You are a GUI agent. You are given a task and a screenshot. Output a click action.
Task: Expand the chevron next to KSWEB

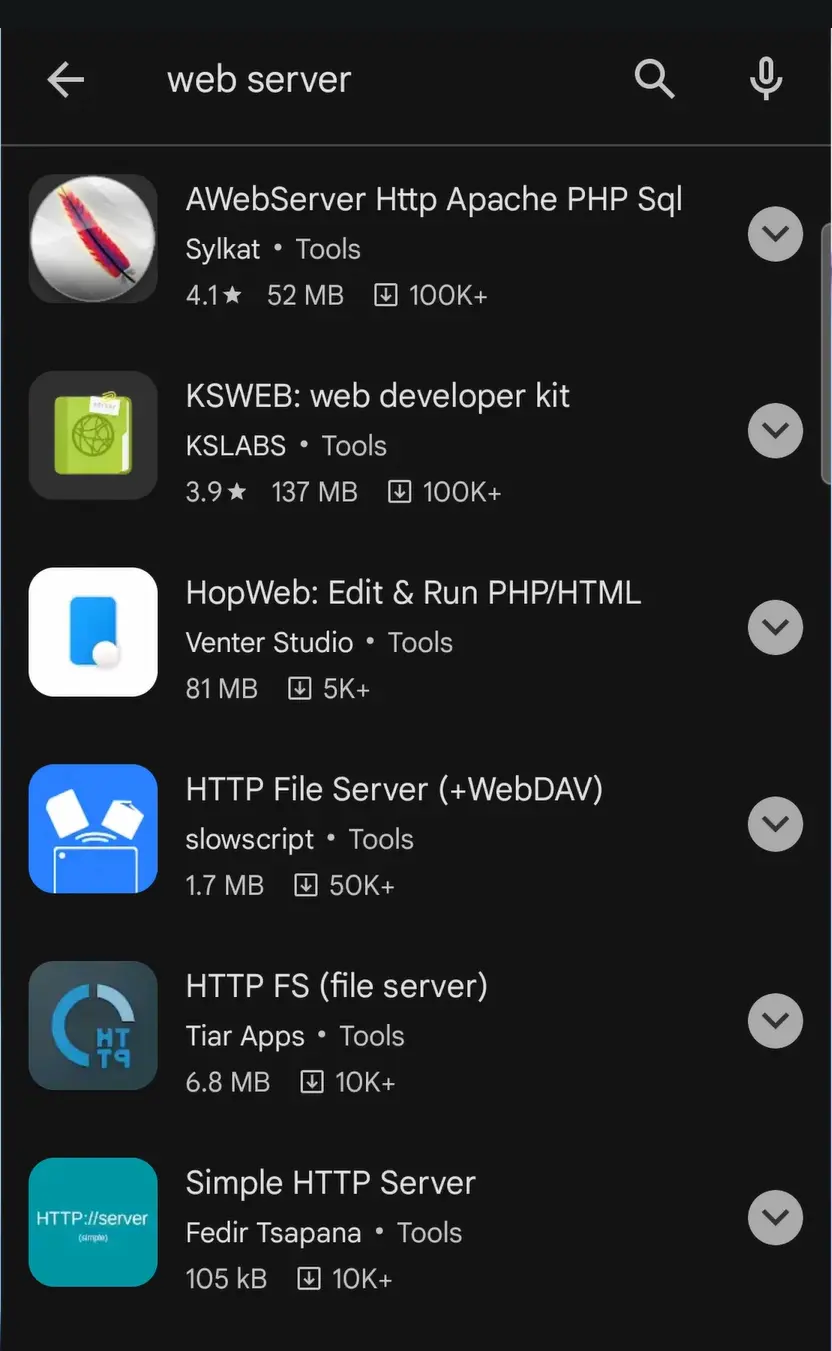[x=775, y=430]
